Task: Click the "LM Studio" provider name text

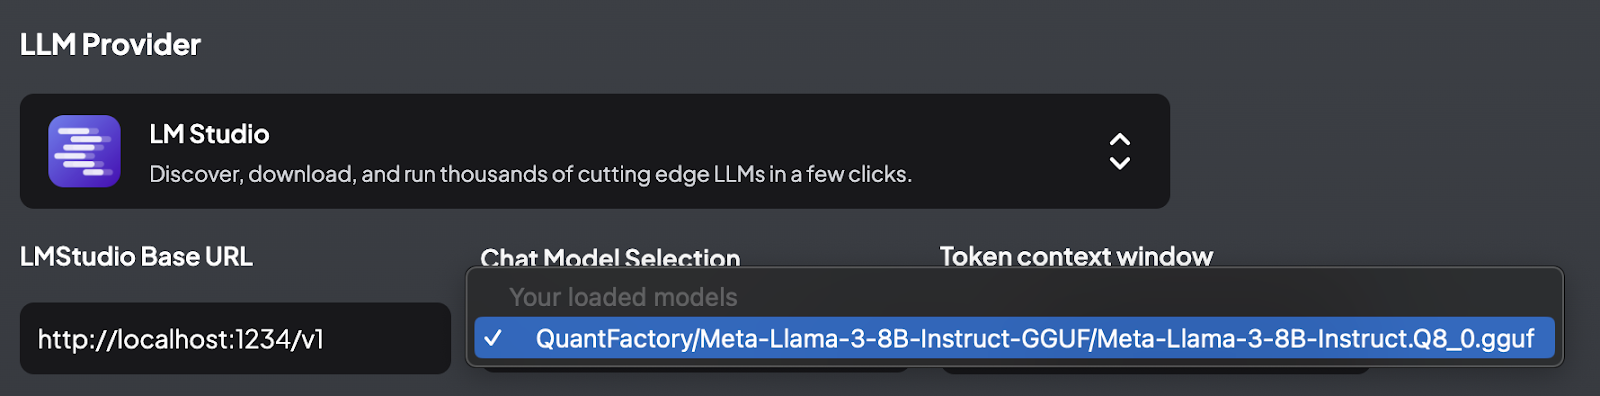Action: pos(209,134)
